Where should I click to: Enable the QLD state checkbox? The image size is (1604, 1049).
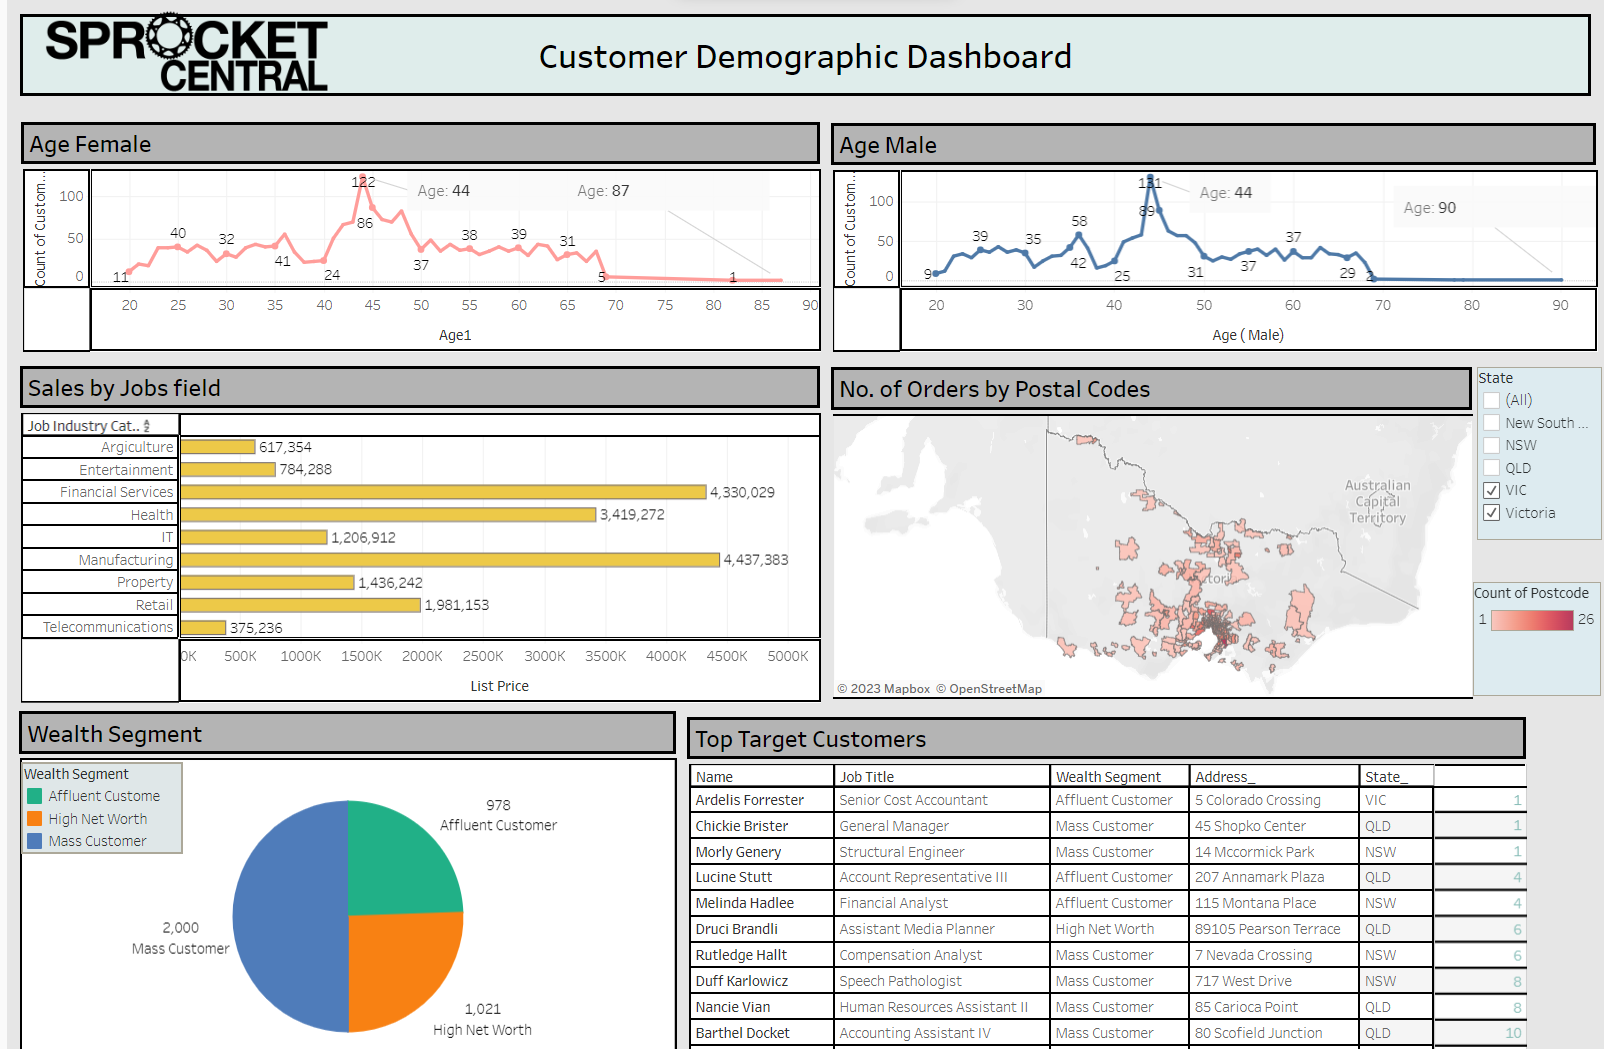pyautogui.click(x=1492, y=468)
